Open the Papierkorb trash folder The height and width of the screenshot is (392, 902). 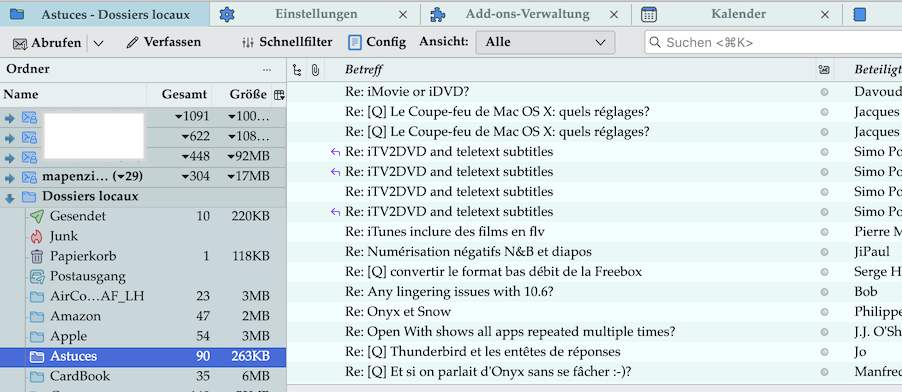143,256
